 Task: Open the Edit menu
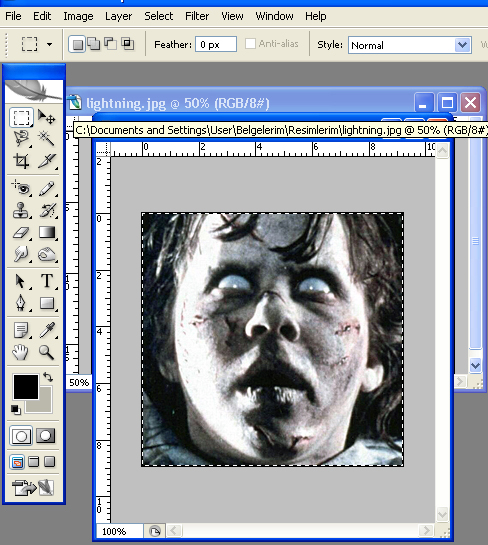[42, 16]
